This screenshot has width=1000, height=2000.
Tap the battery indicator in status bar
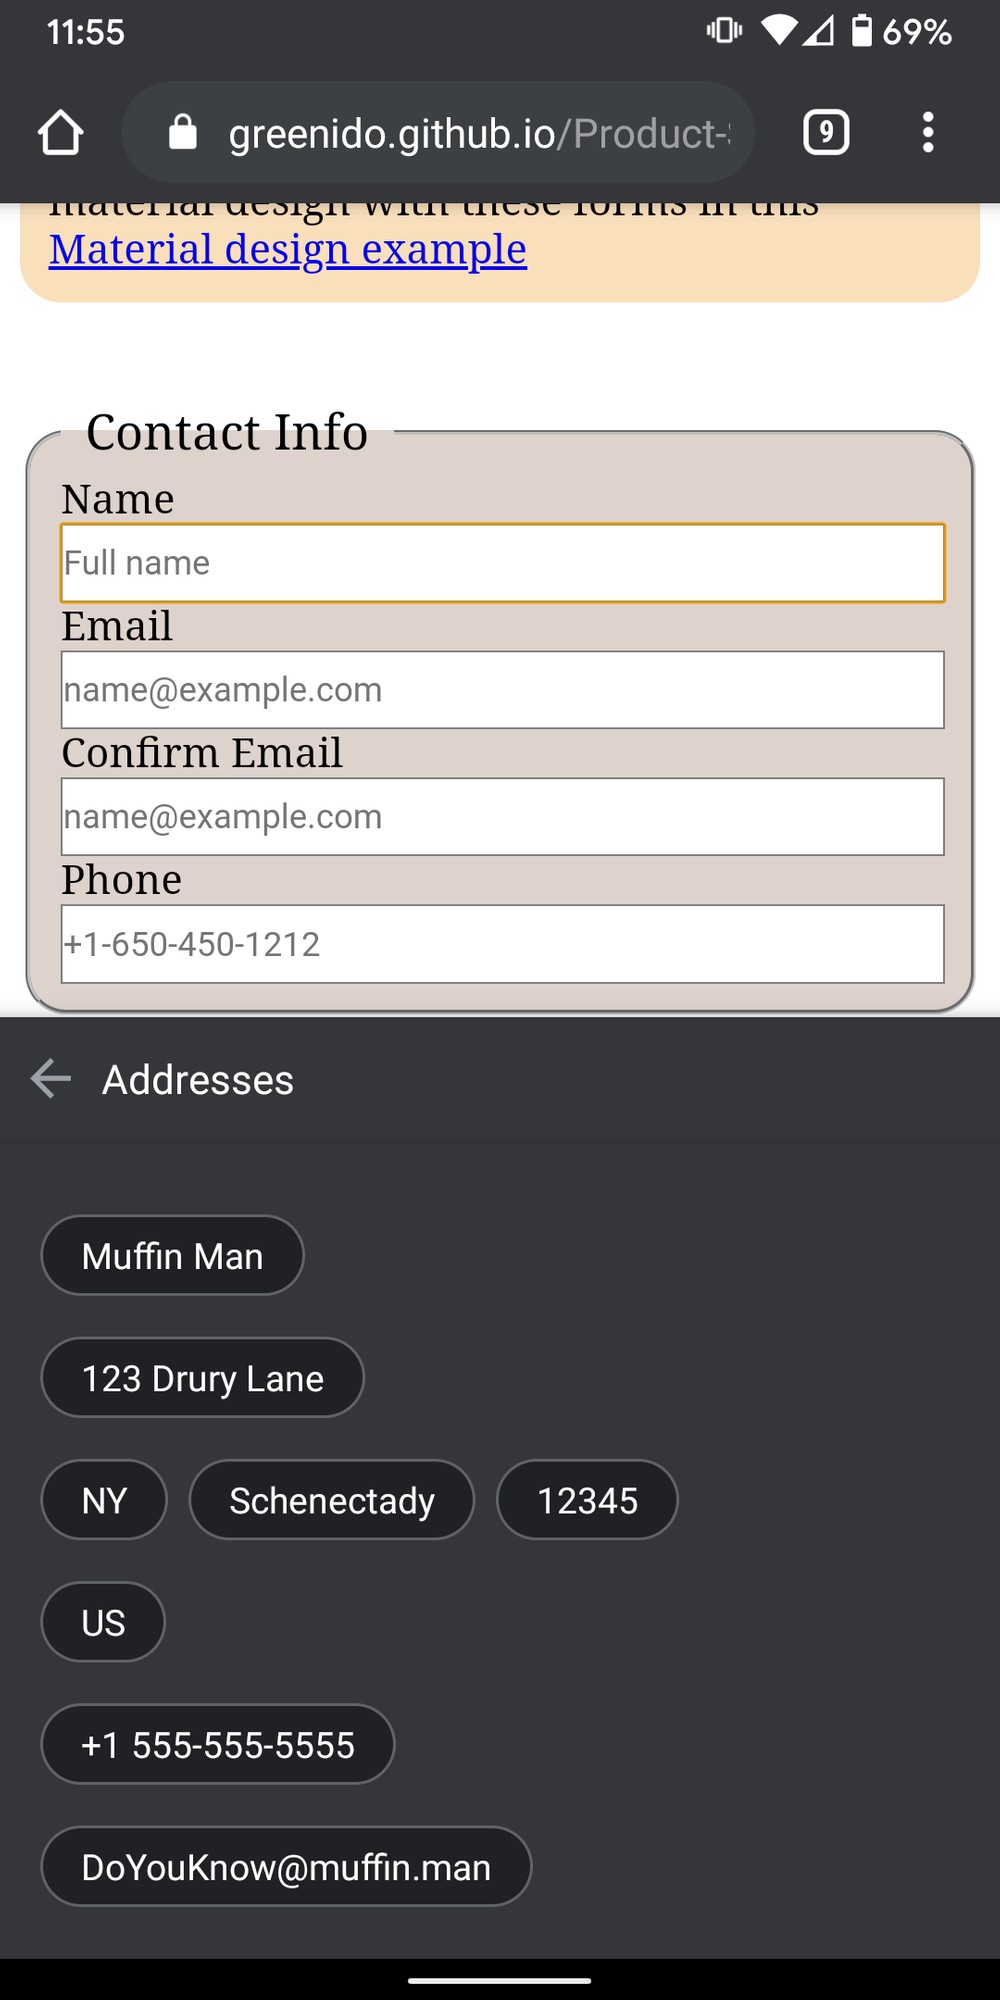pyautogui.click(x=862, y=31)
